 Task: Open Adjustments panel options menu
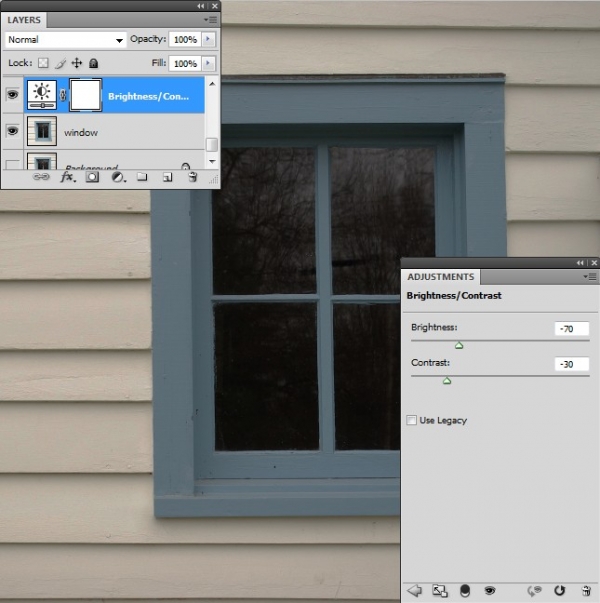pyautogui.click(x=590, y=277)
